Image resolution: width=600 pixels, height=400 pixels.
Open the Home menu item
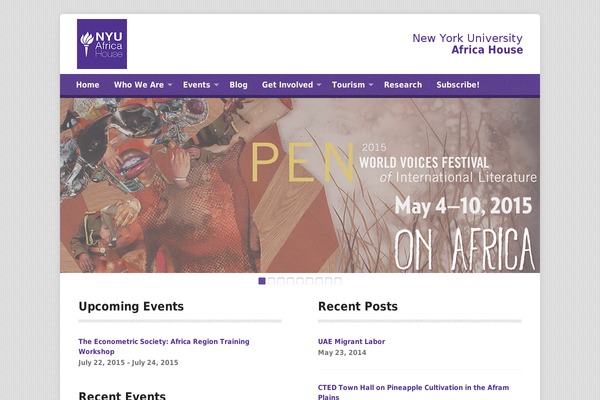click(88, 85)
